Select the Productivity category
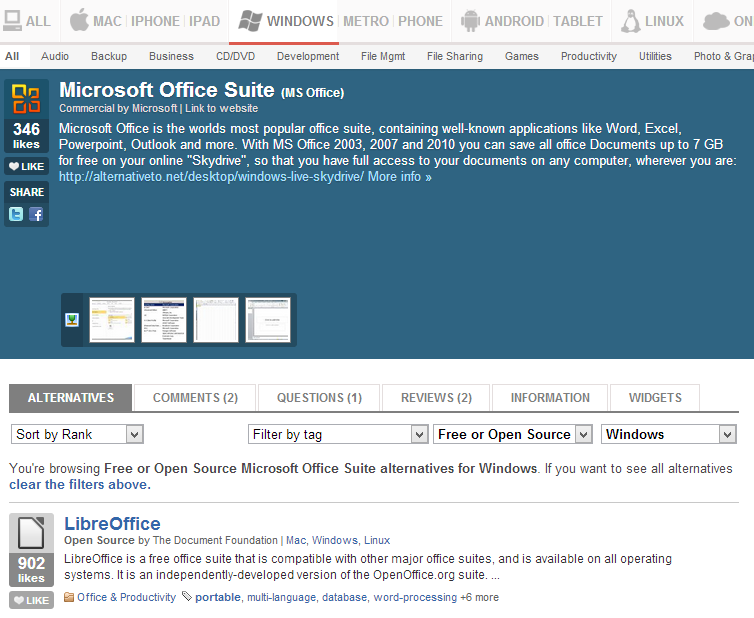754x618 pixels. coord(589,56)
